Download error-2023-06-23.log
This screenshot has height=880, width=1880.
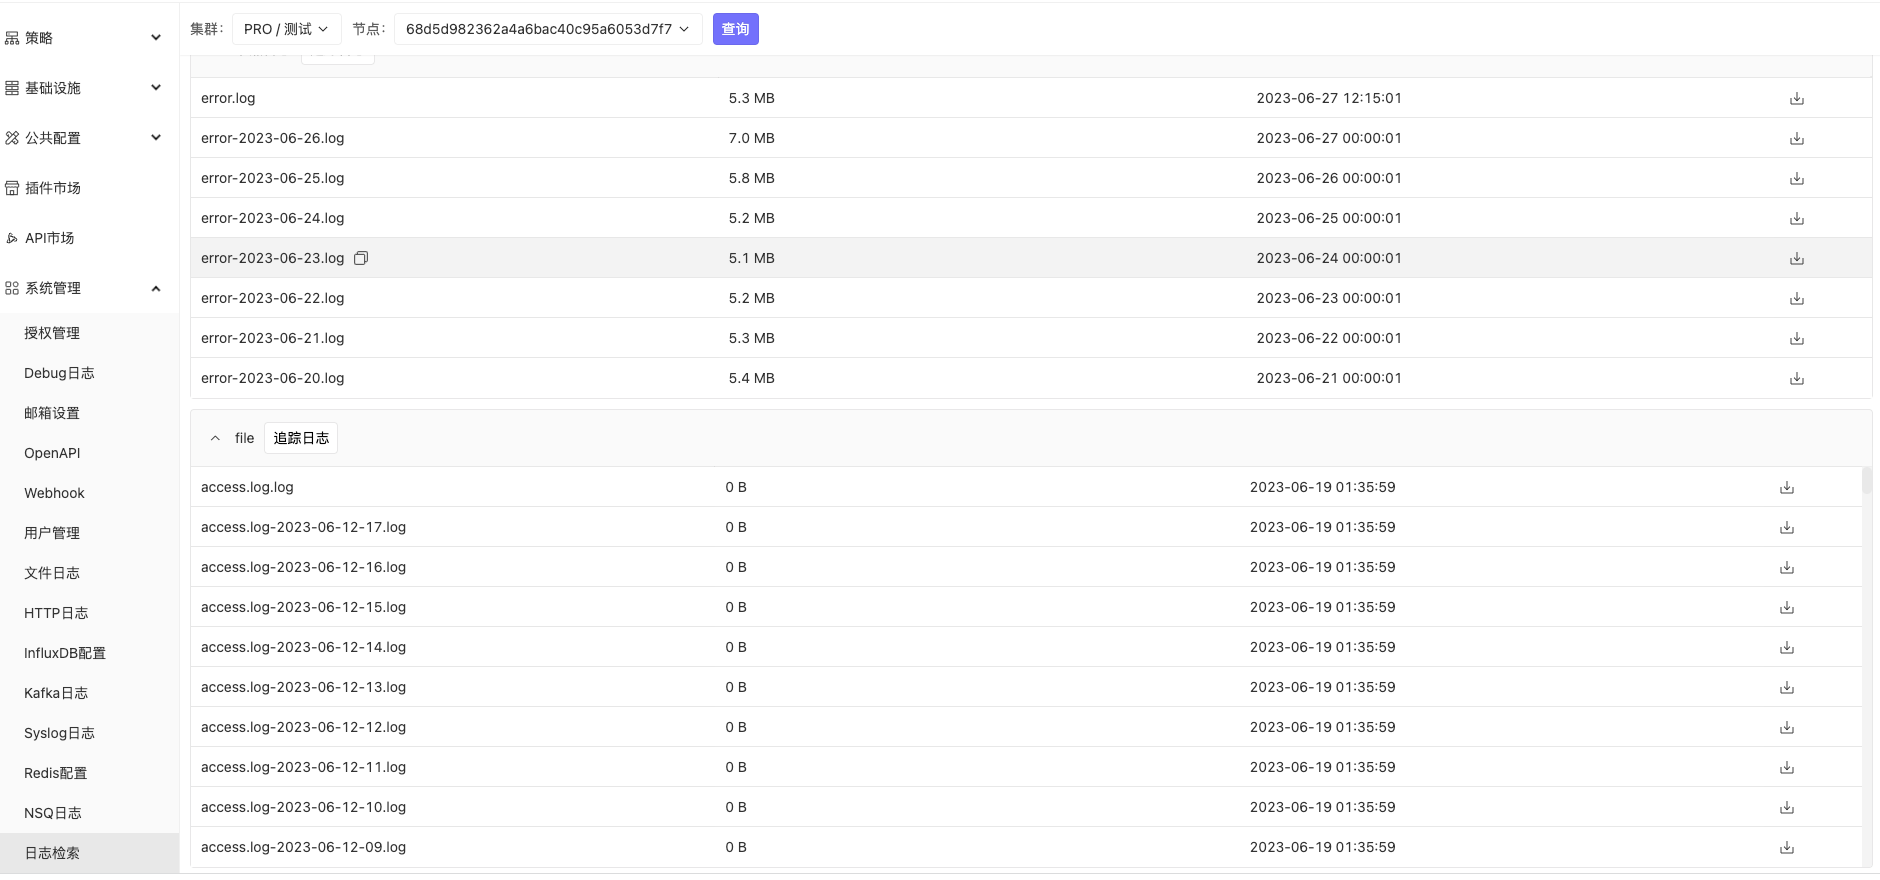tap(1796, 258)
